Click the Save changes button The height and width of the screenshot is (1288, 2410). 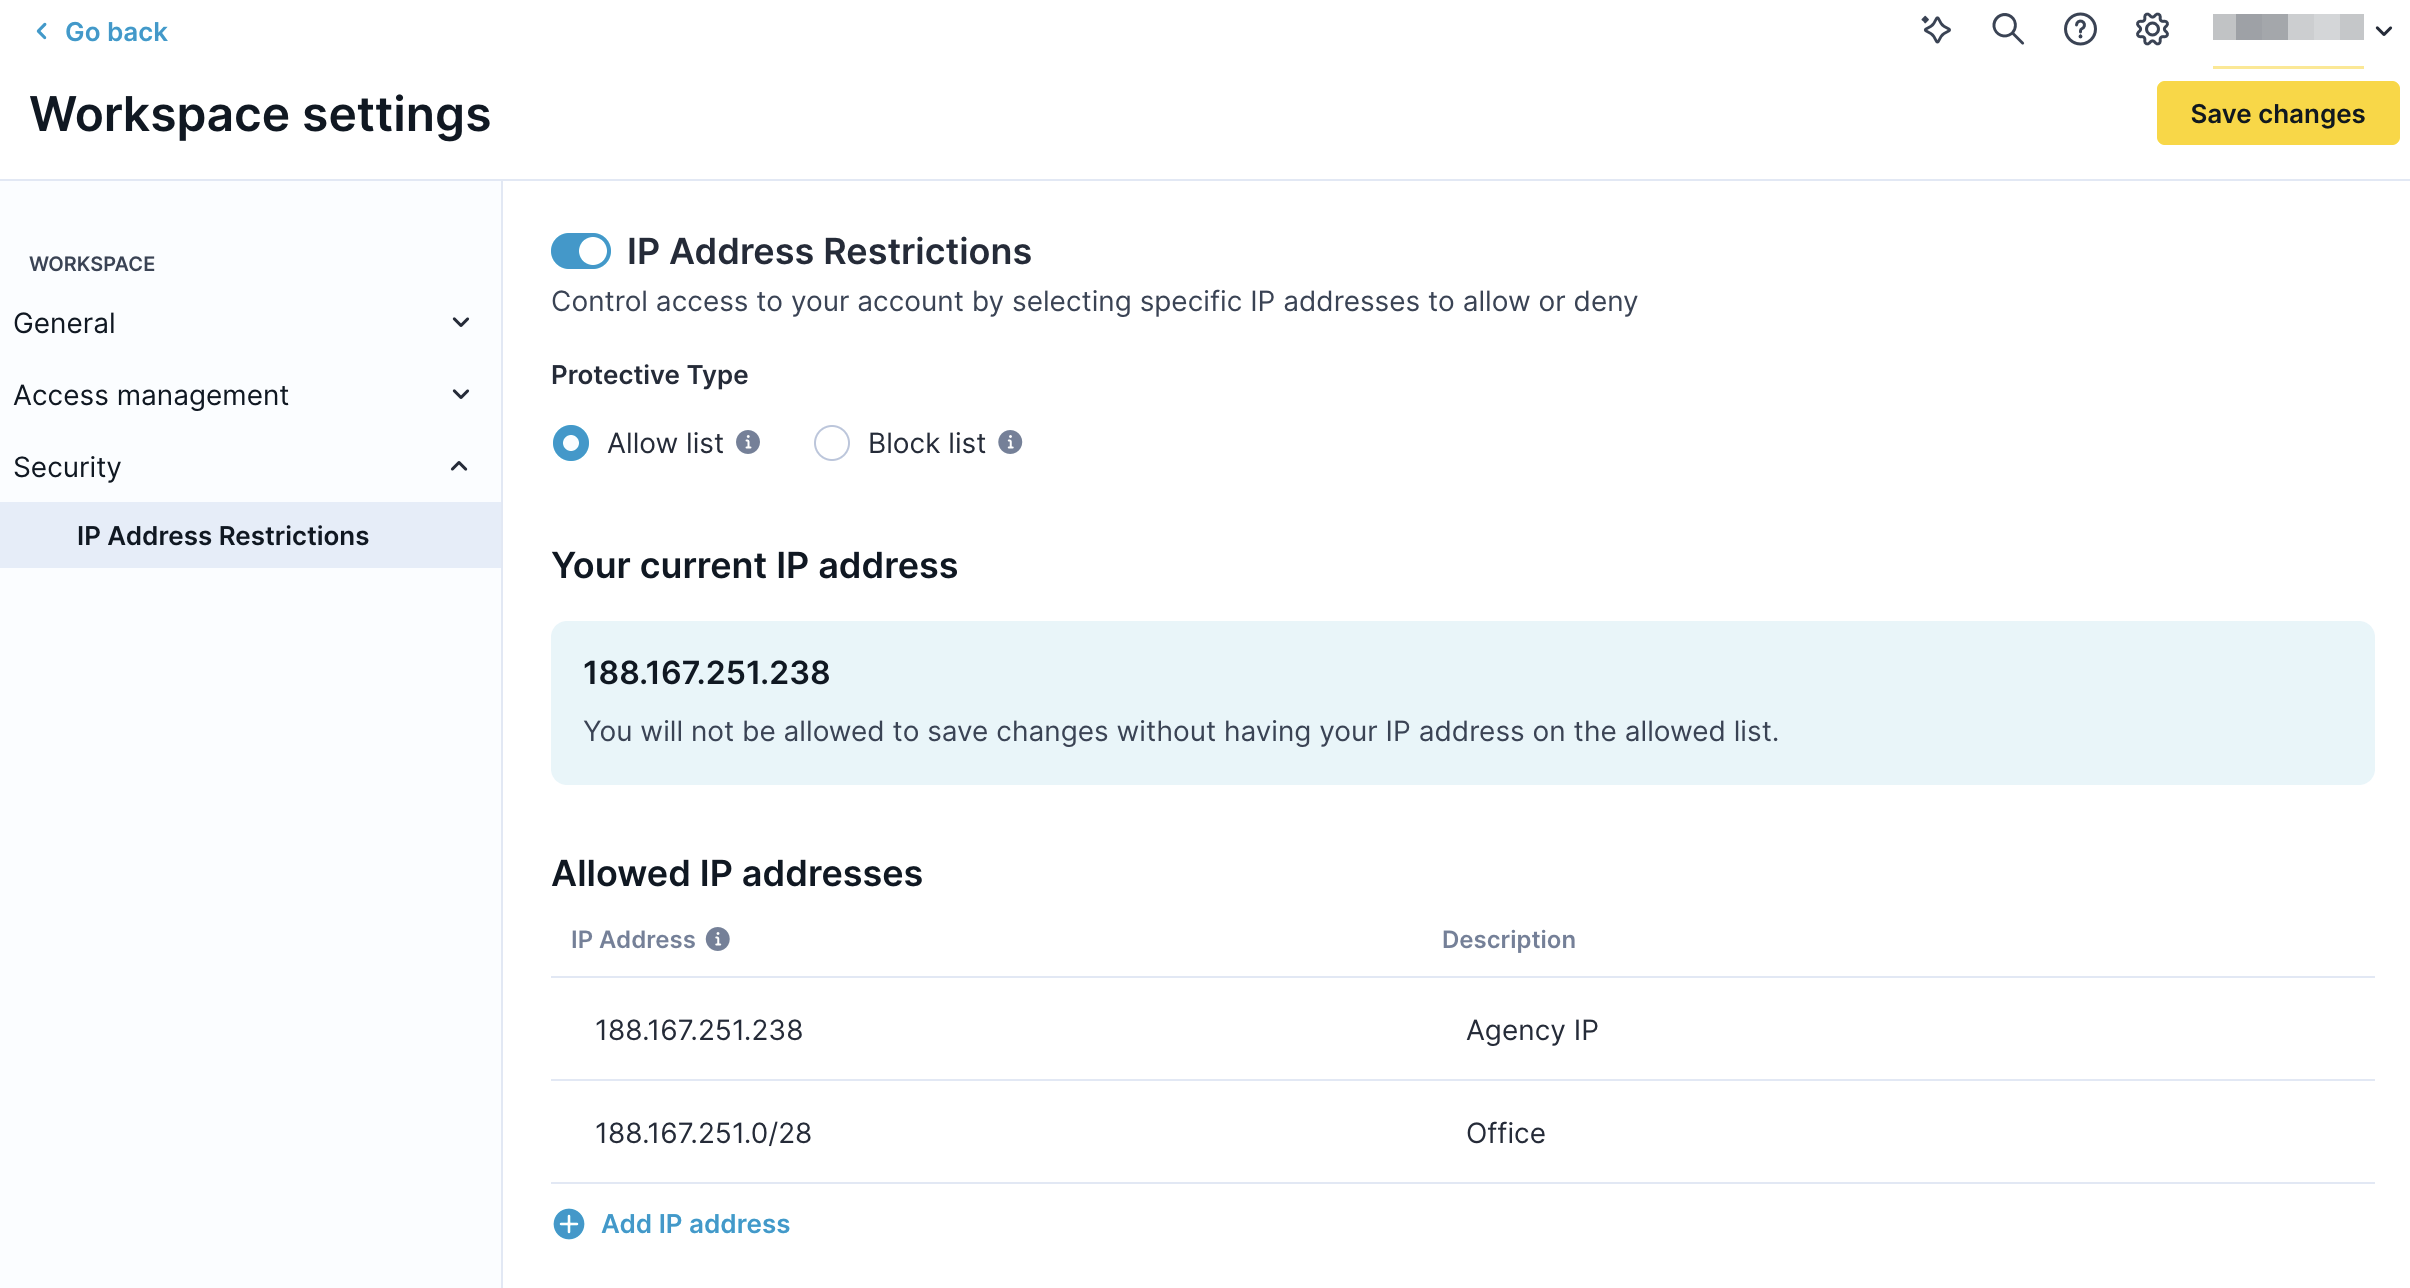point(2277,113)
